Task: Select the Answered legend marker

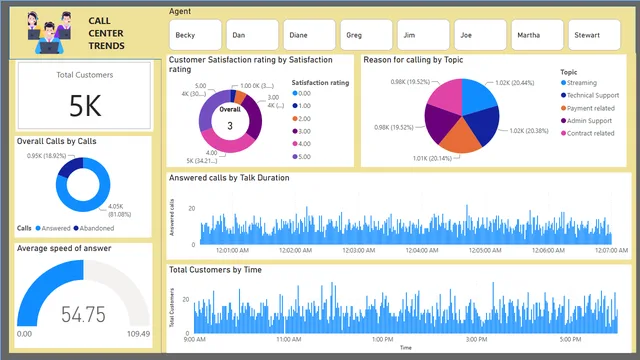Action: (38, 228)
